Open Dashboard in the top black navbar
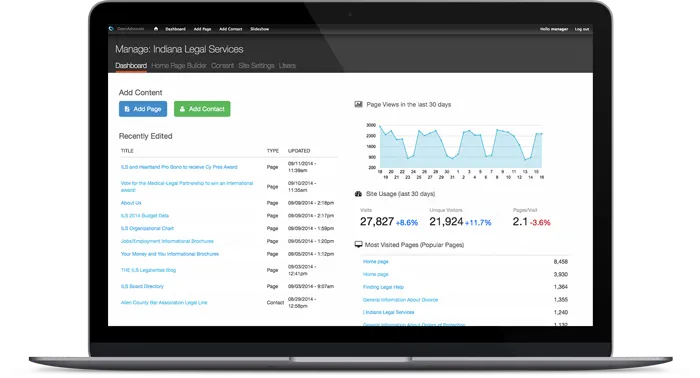 [175, 29]
